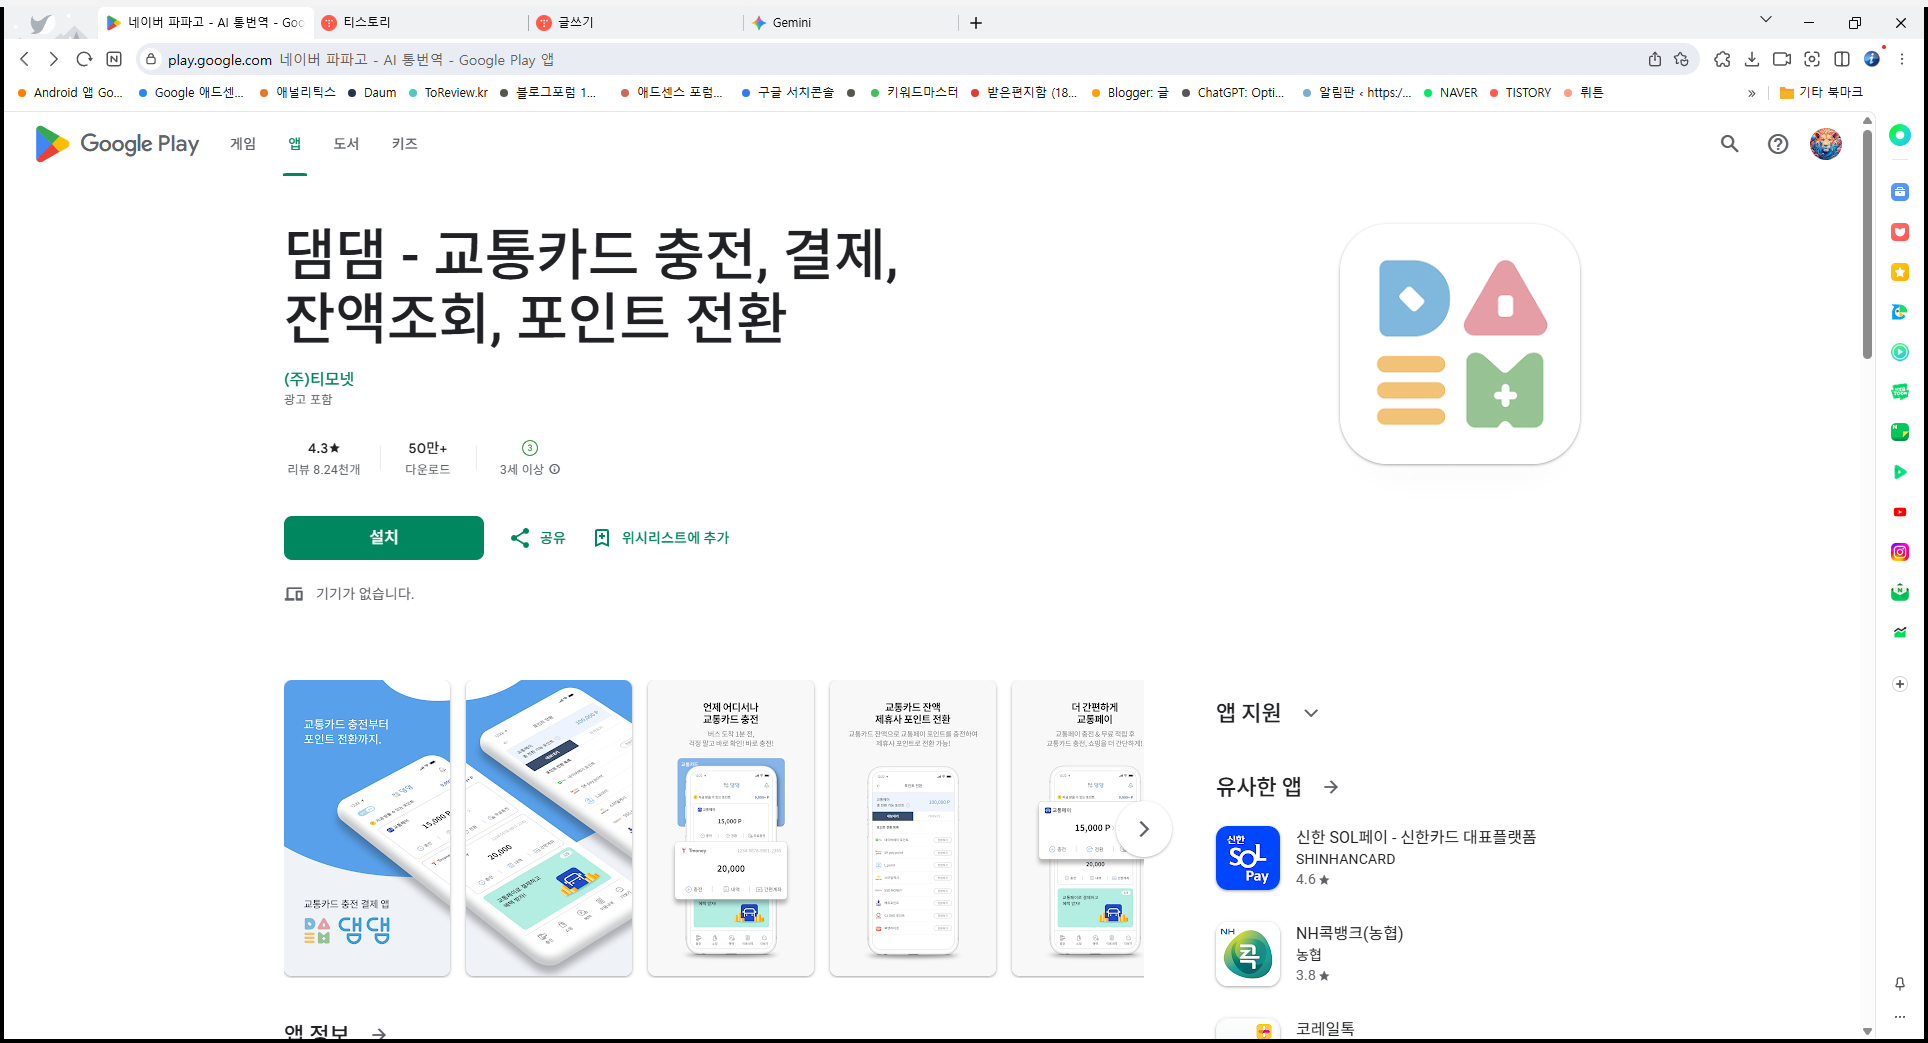Expand the 앱 지원 section

pyautogui.click(x=1311, y=713)
